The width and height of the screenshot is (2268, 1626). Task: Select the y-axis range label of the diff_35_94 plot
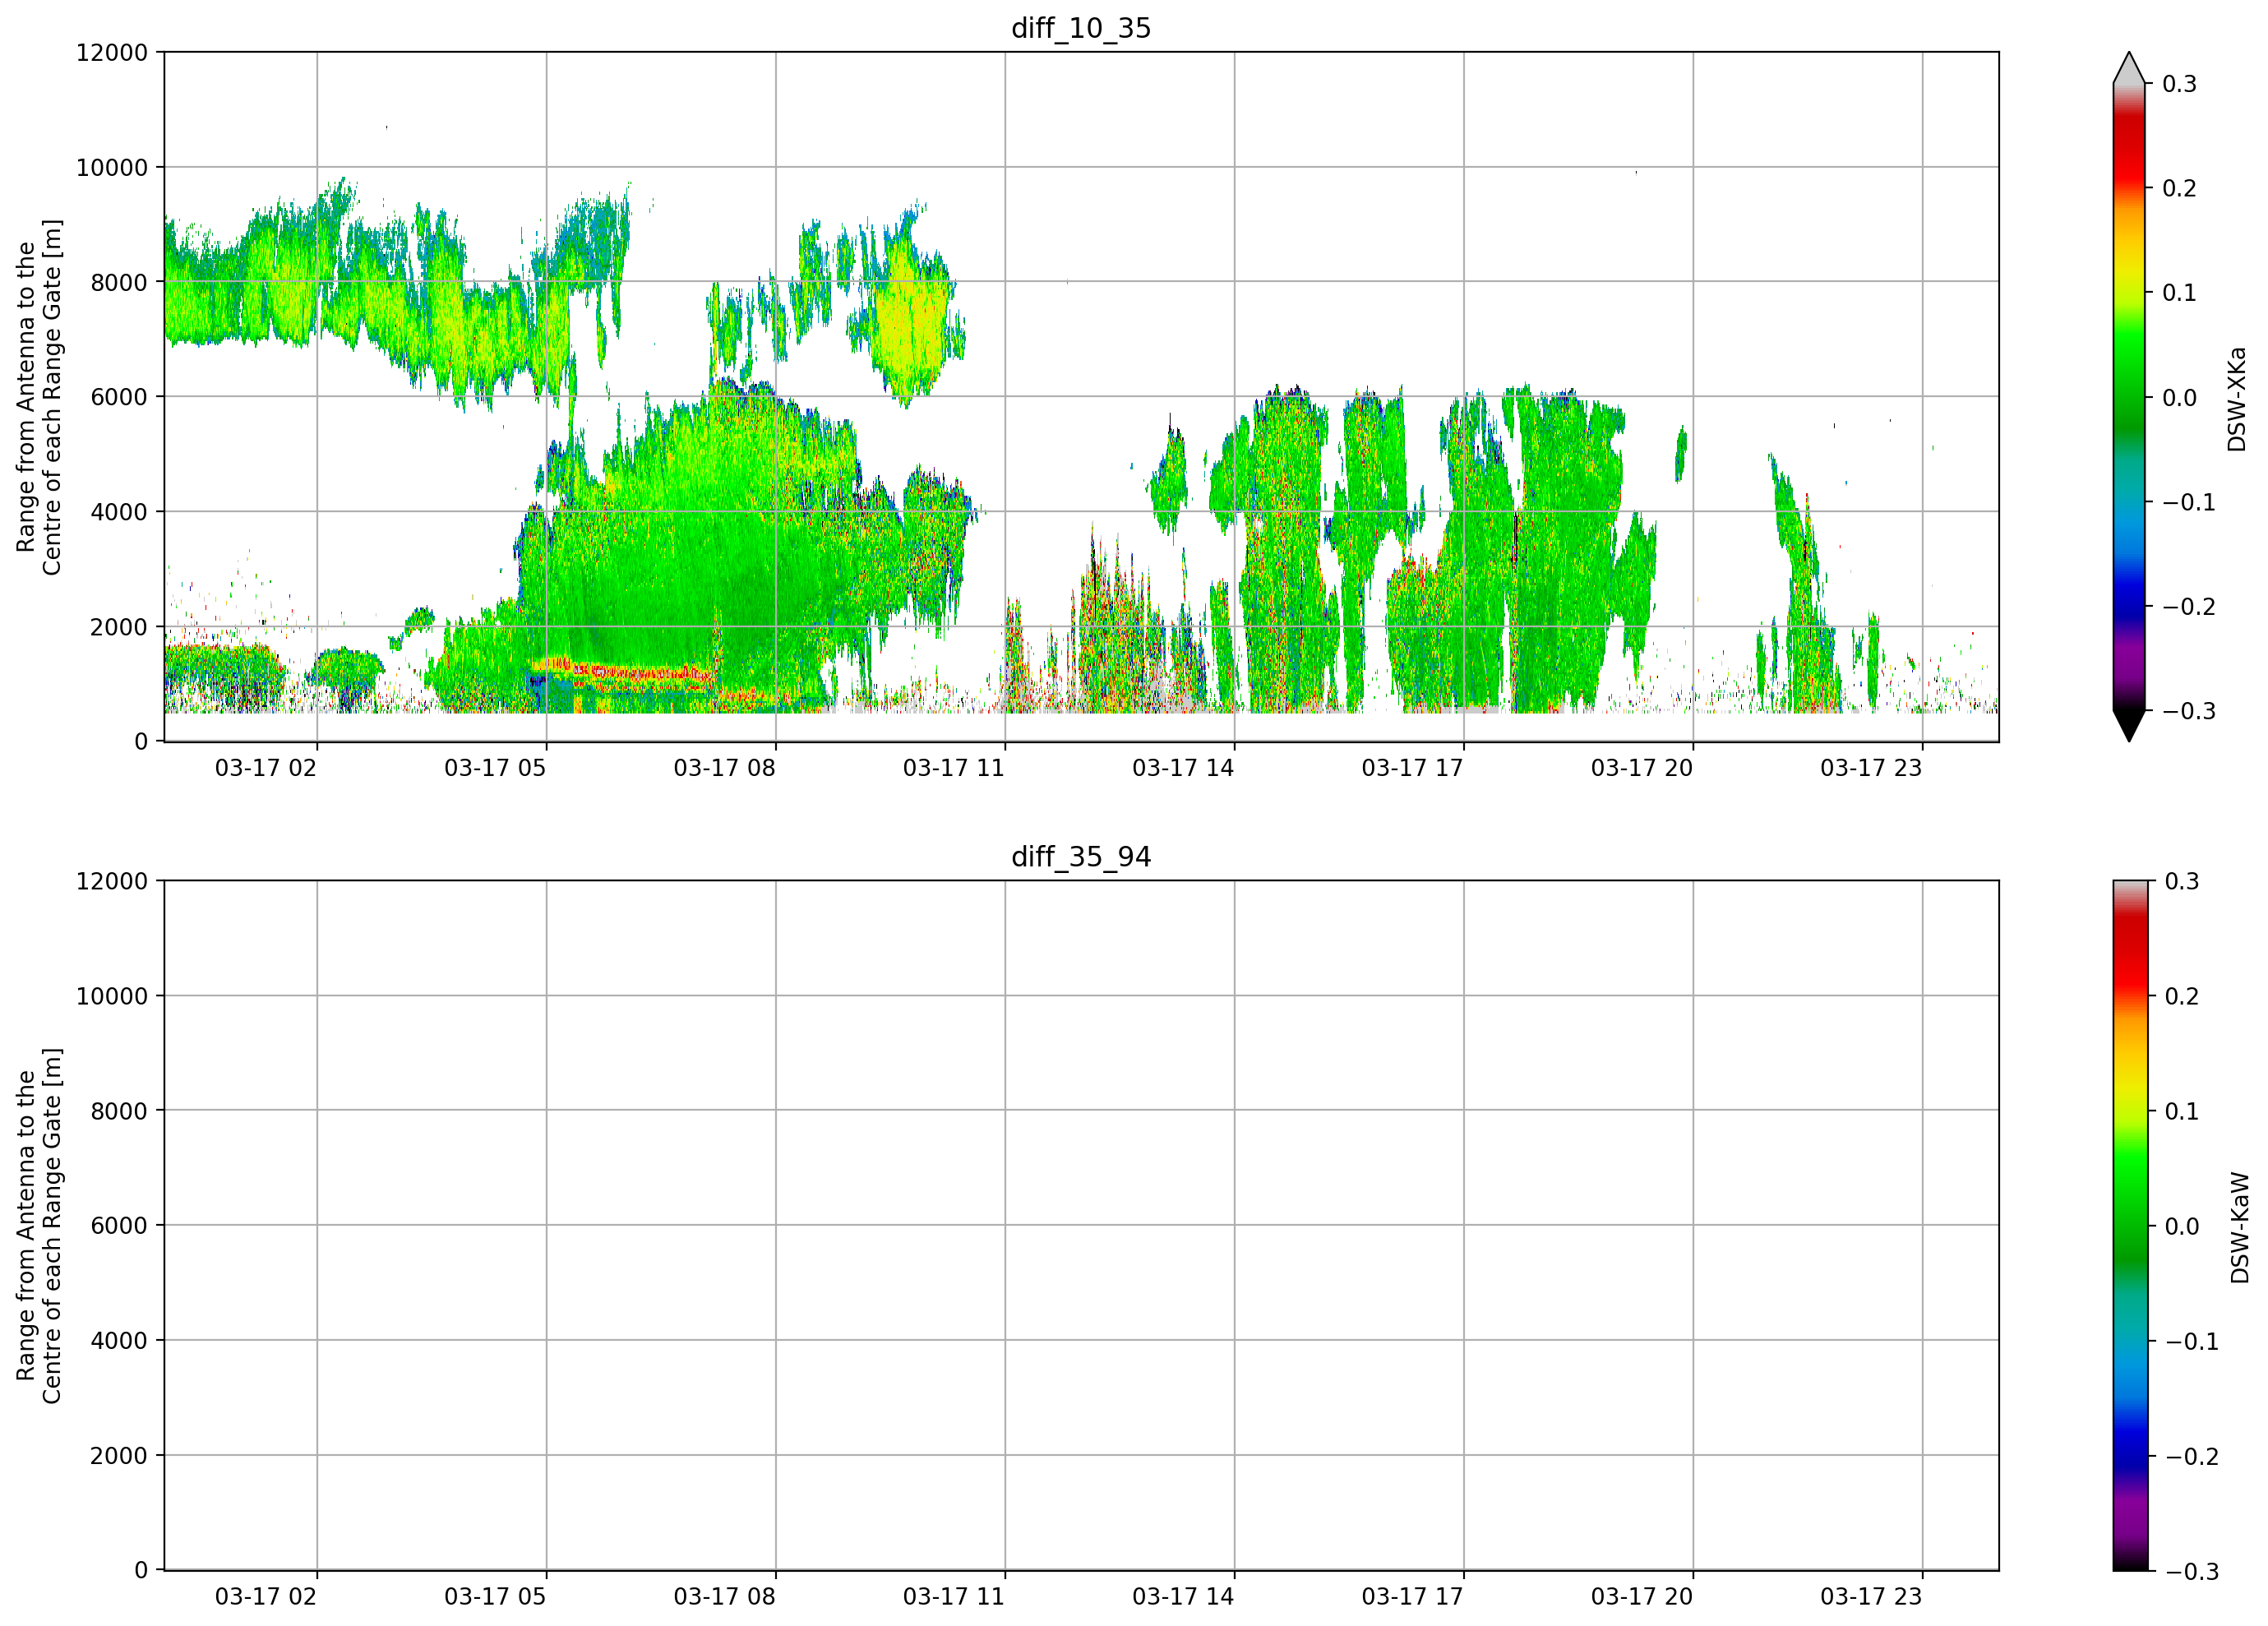tap(39, 1226)
